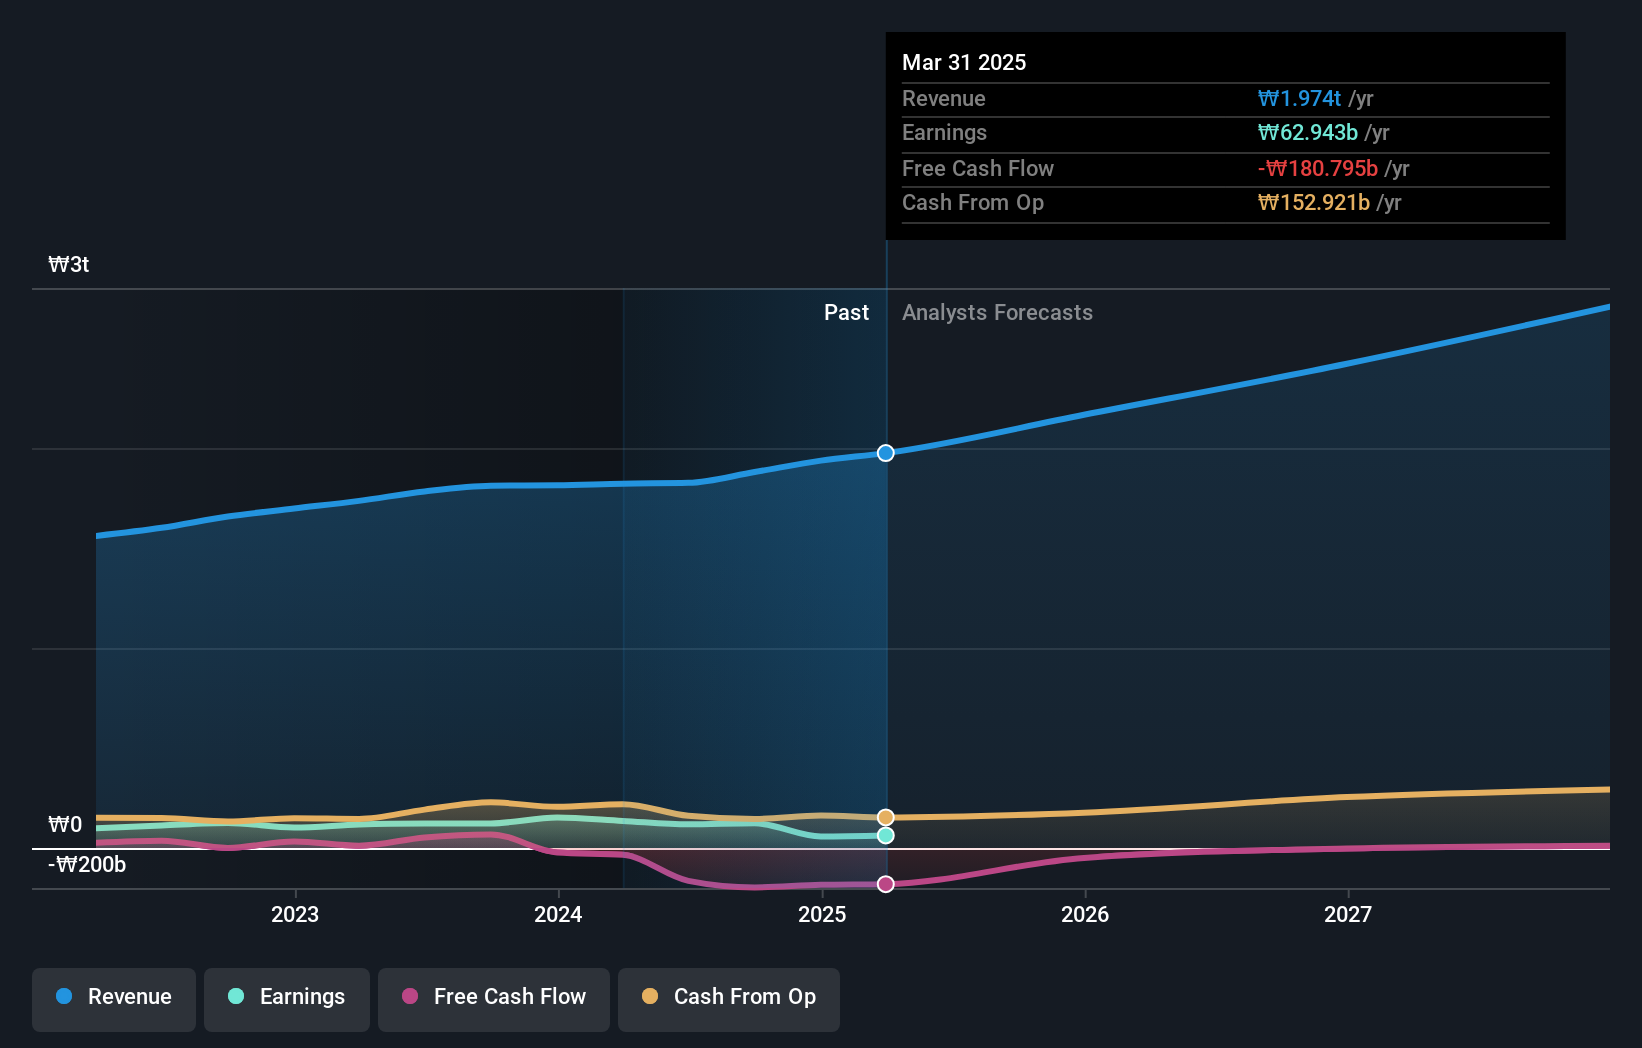Select the orange Cash From Op chart marker
This screenshot has width=1642, height=1048.
tap(885, 817)
